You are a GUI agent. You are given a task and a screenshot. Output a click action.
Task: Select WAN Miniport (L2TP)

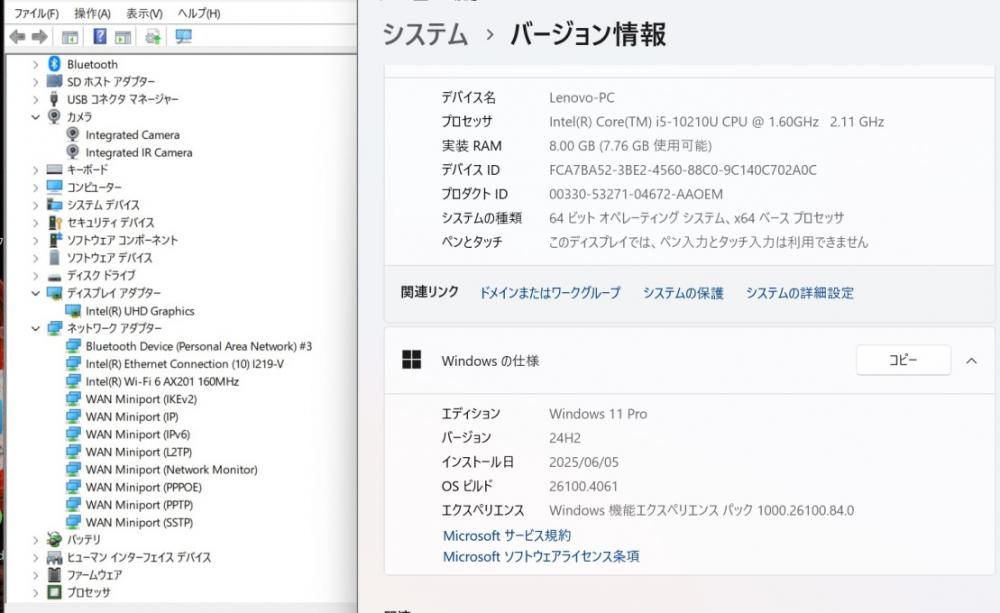click(x=138, y=452)
